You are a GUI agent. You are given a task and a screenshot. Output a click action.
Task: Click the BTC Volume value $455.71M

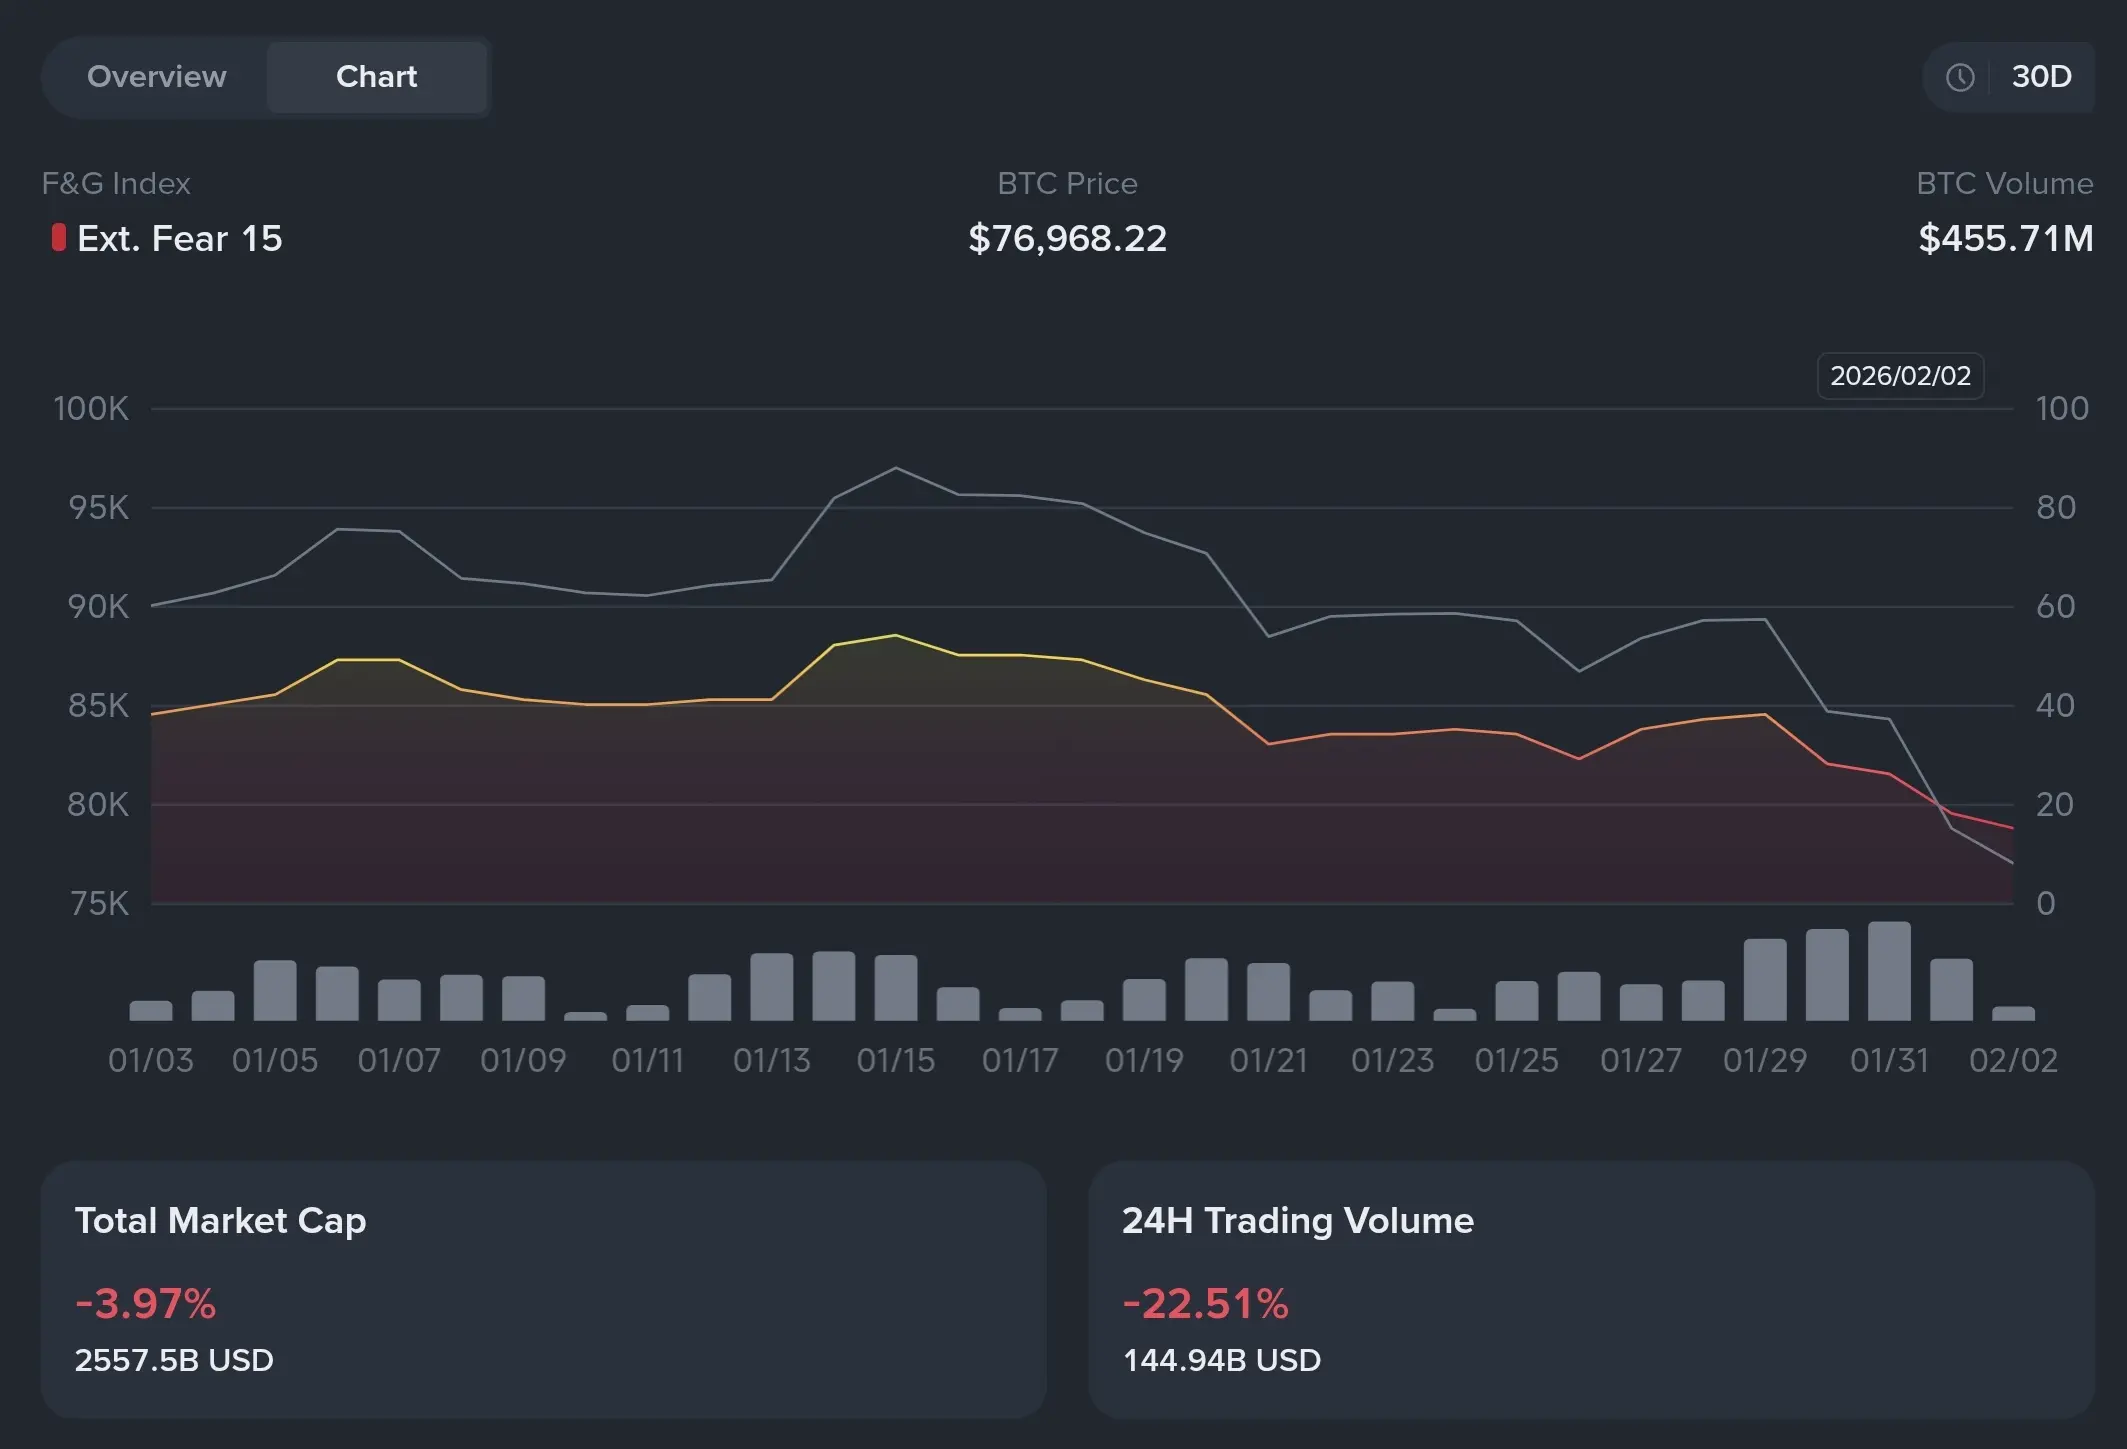point(2005,239)
